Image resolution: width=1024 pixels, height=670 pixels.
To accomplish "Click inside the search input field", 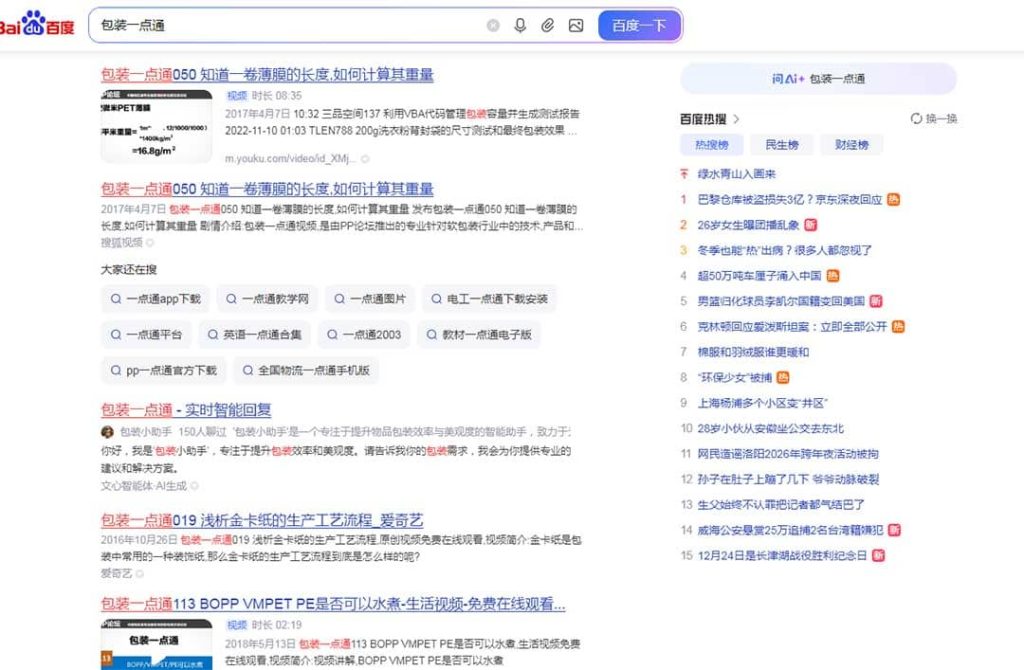I will pos(300,26).
